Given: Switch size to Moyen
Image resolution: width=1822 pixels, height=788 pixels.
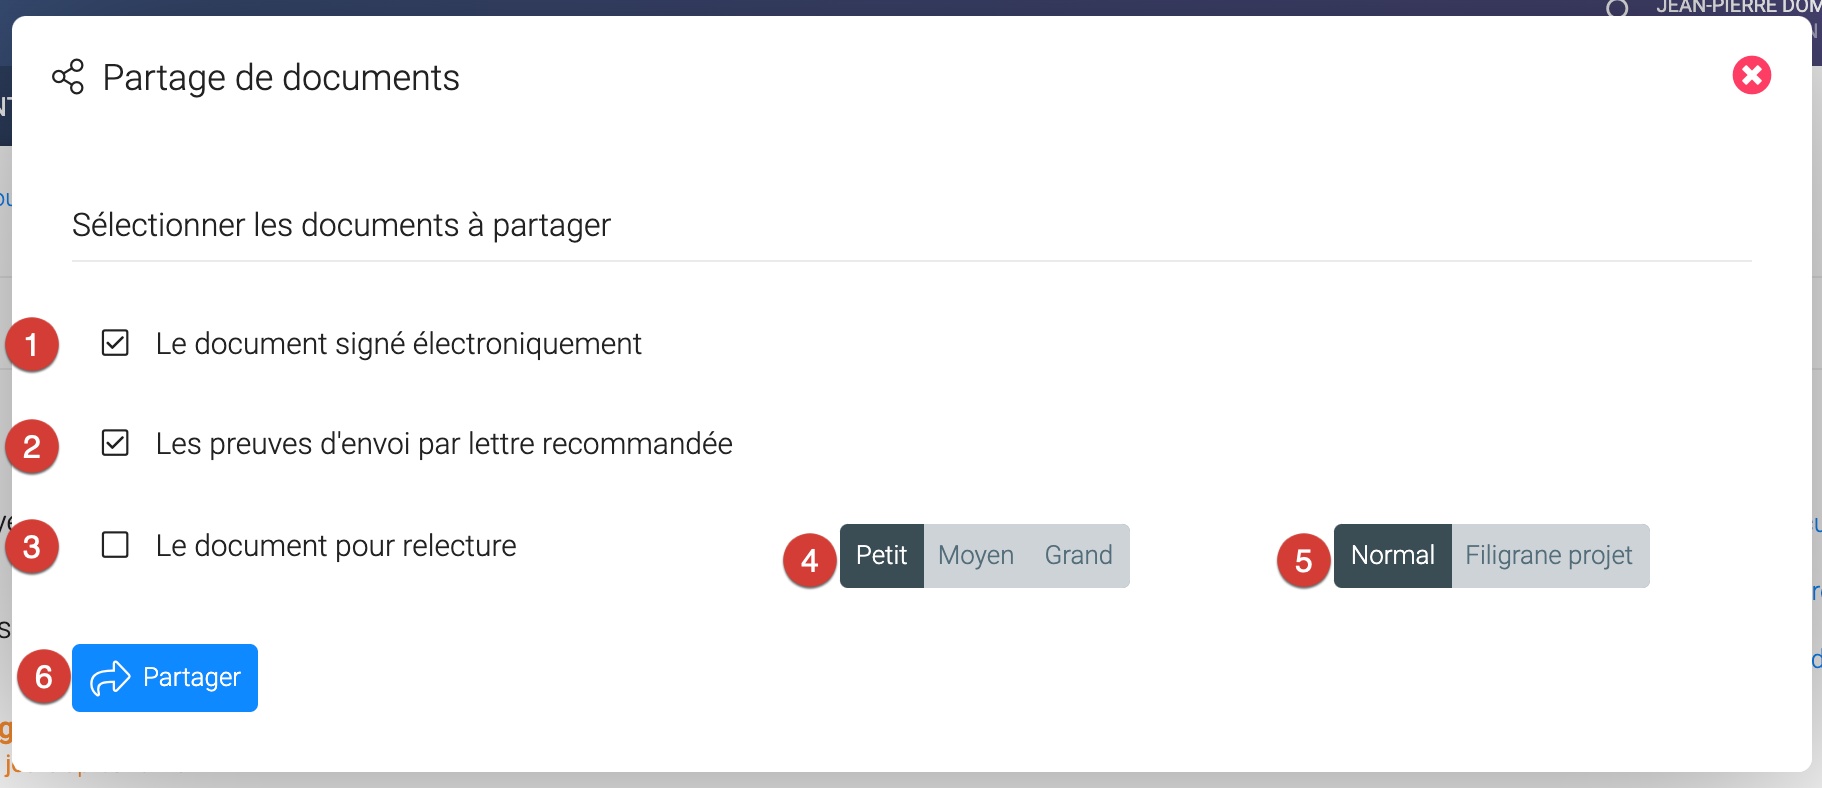Looking at the screenshot, I should tap(976, 556).
